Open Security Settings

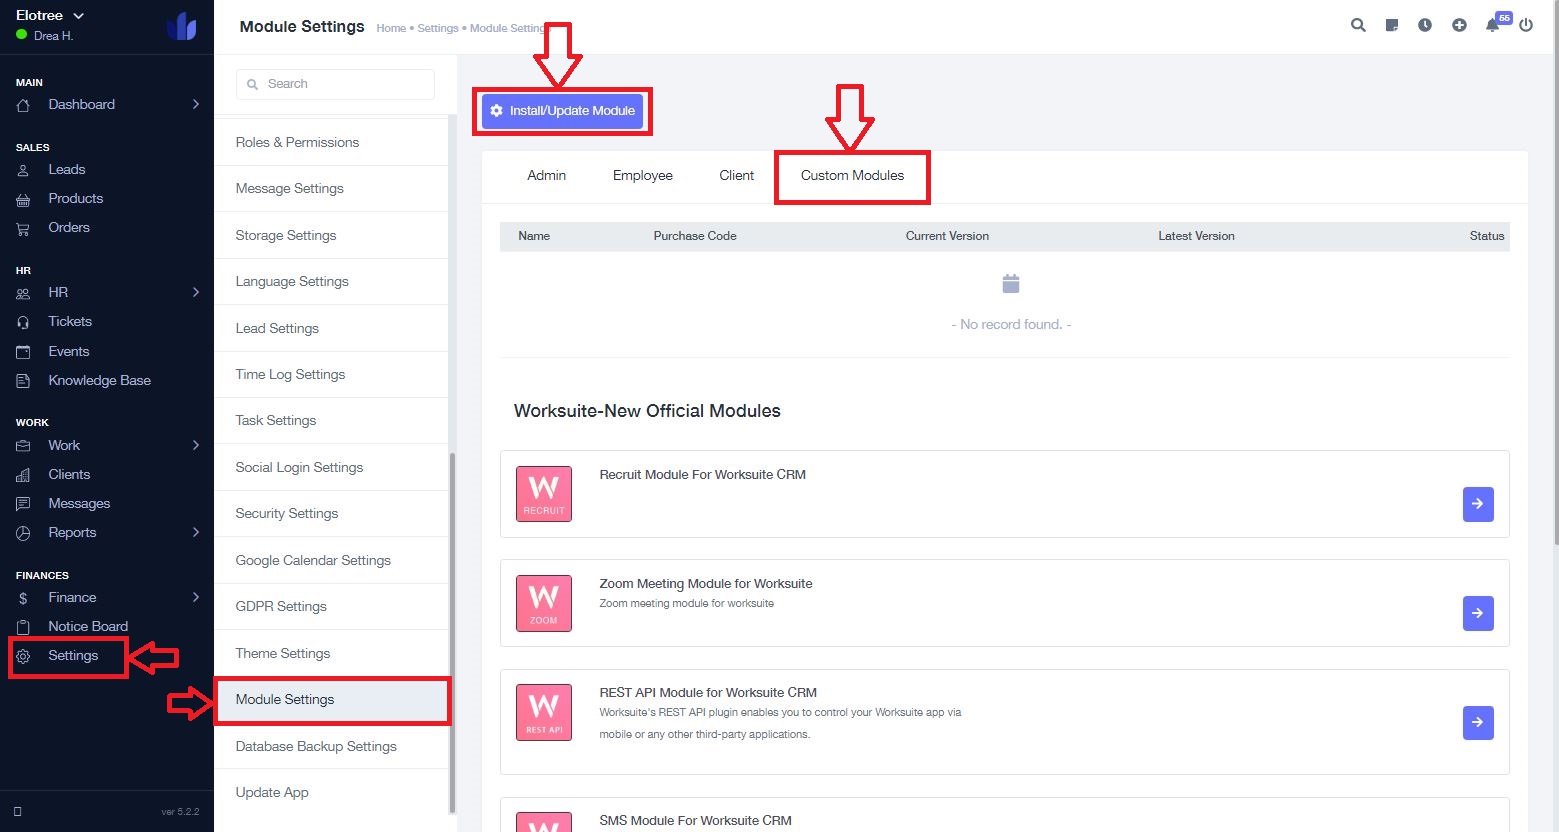pos(331,513)
